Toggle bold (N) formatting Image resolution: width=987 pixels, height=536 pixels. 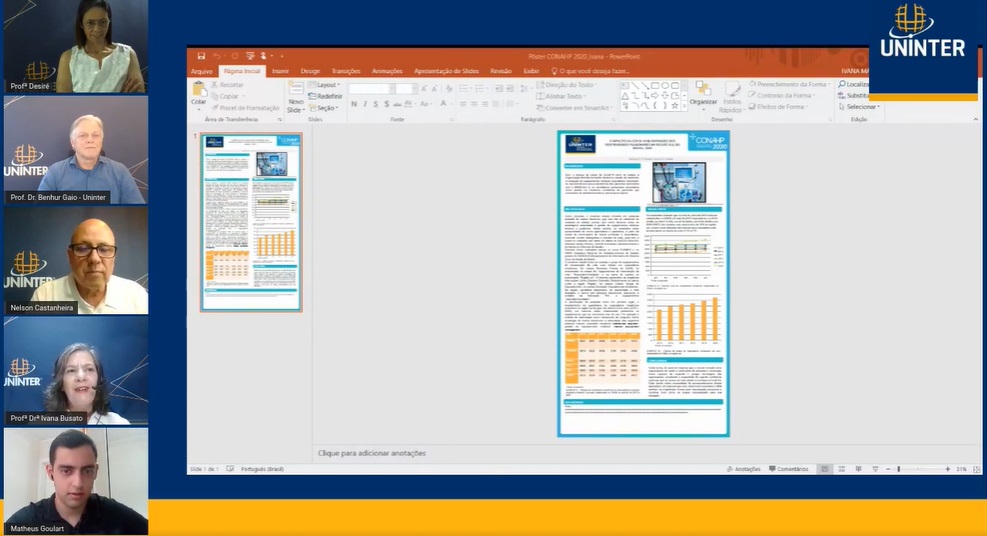(353, 104)
